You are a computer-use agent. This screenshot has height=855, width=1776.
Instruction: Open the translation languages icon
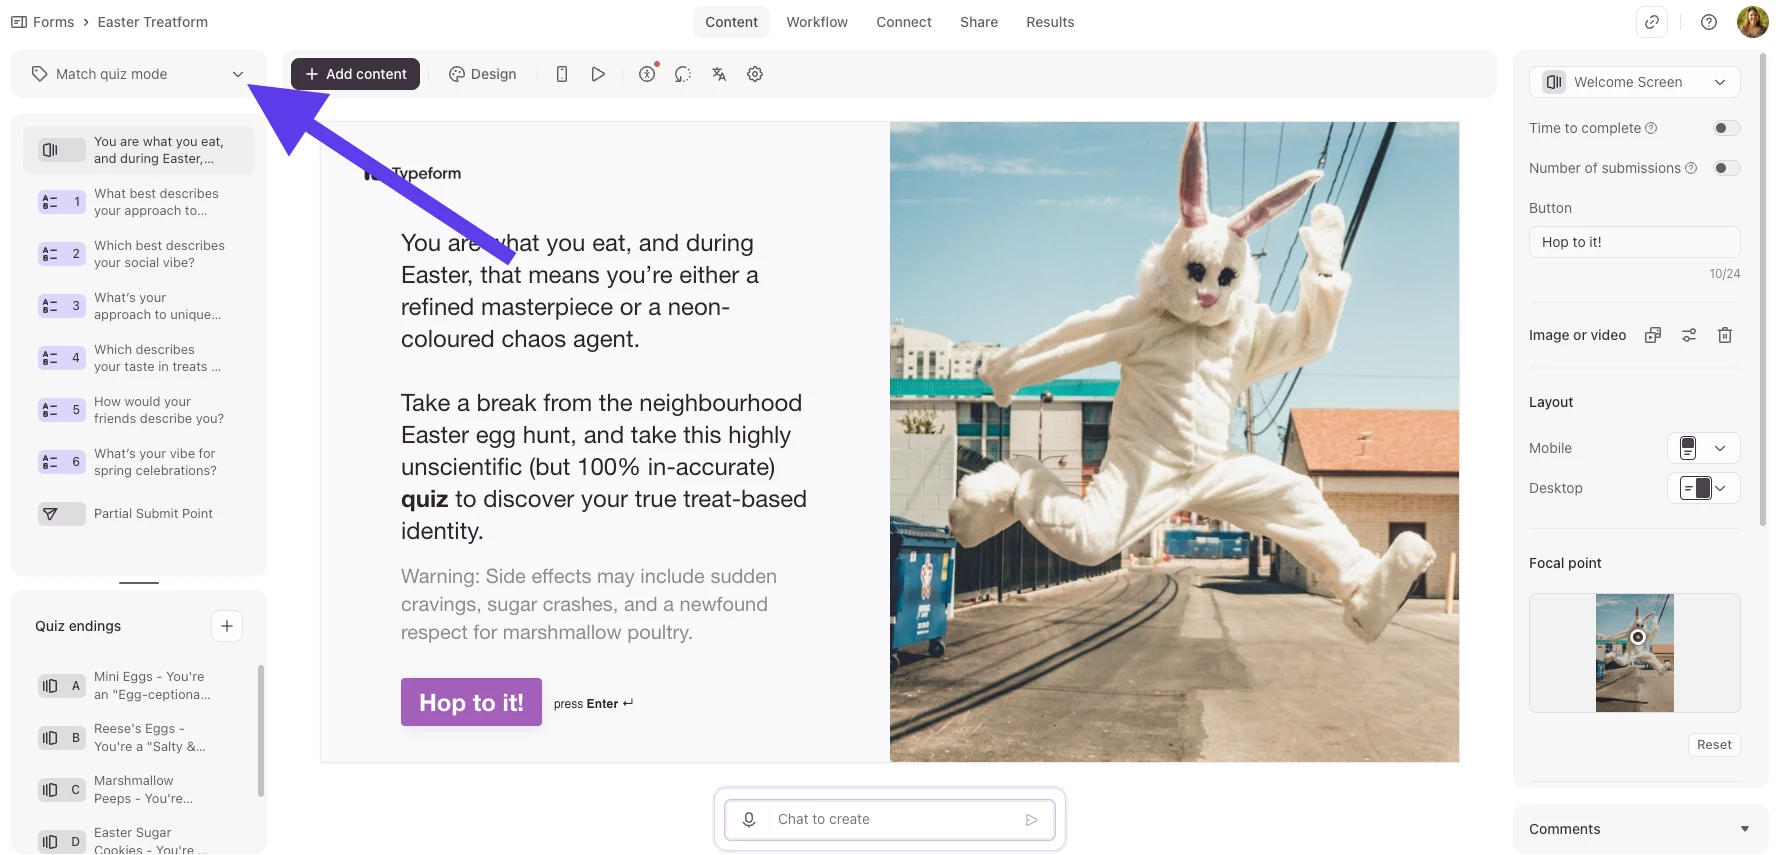click(x=719, y=74)
